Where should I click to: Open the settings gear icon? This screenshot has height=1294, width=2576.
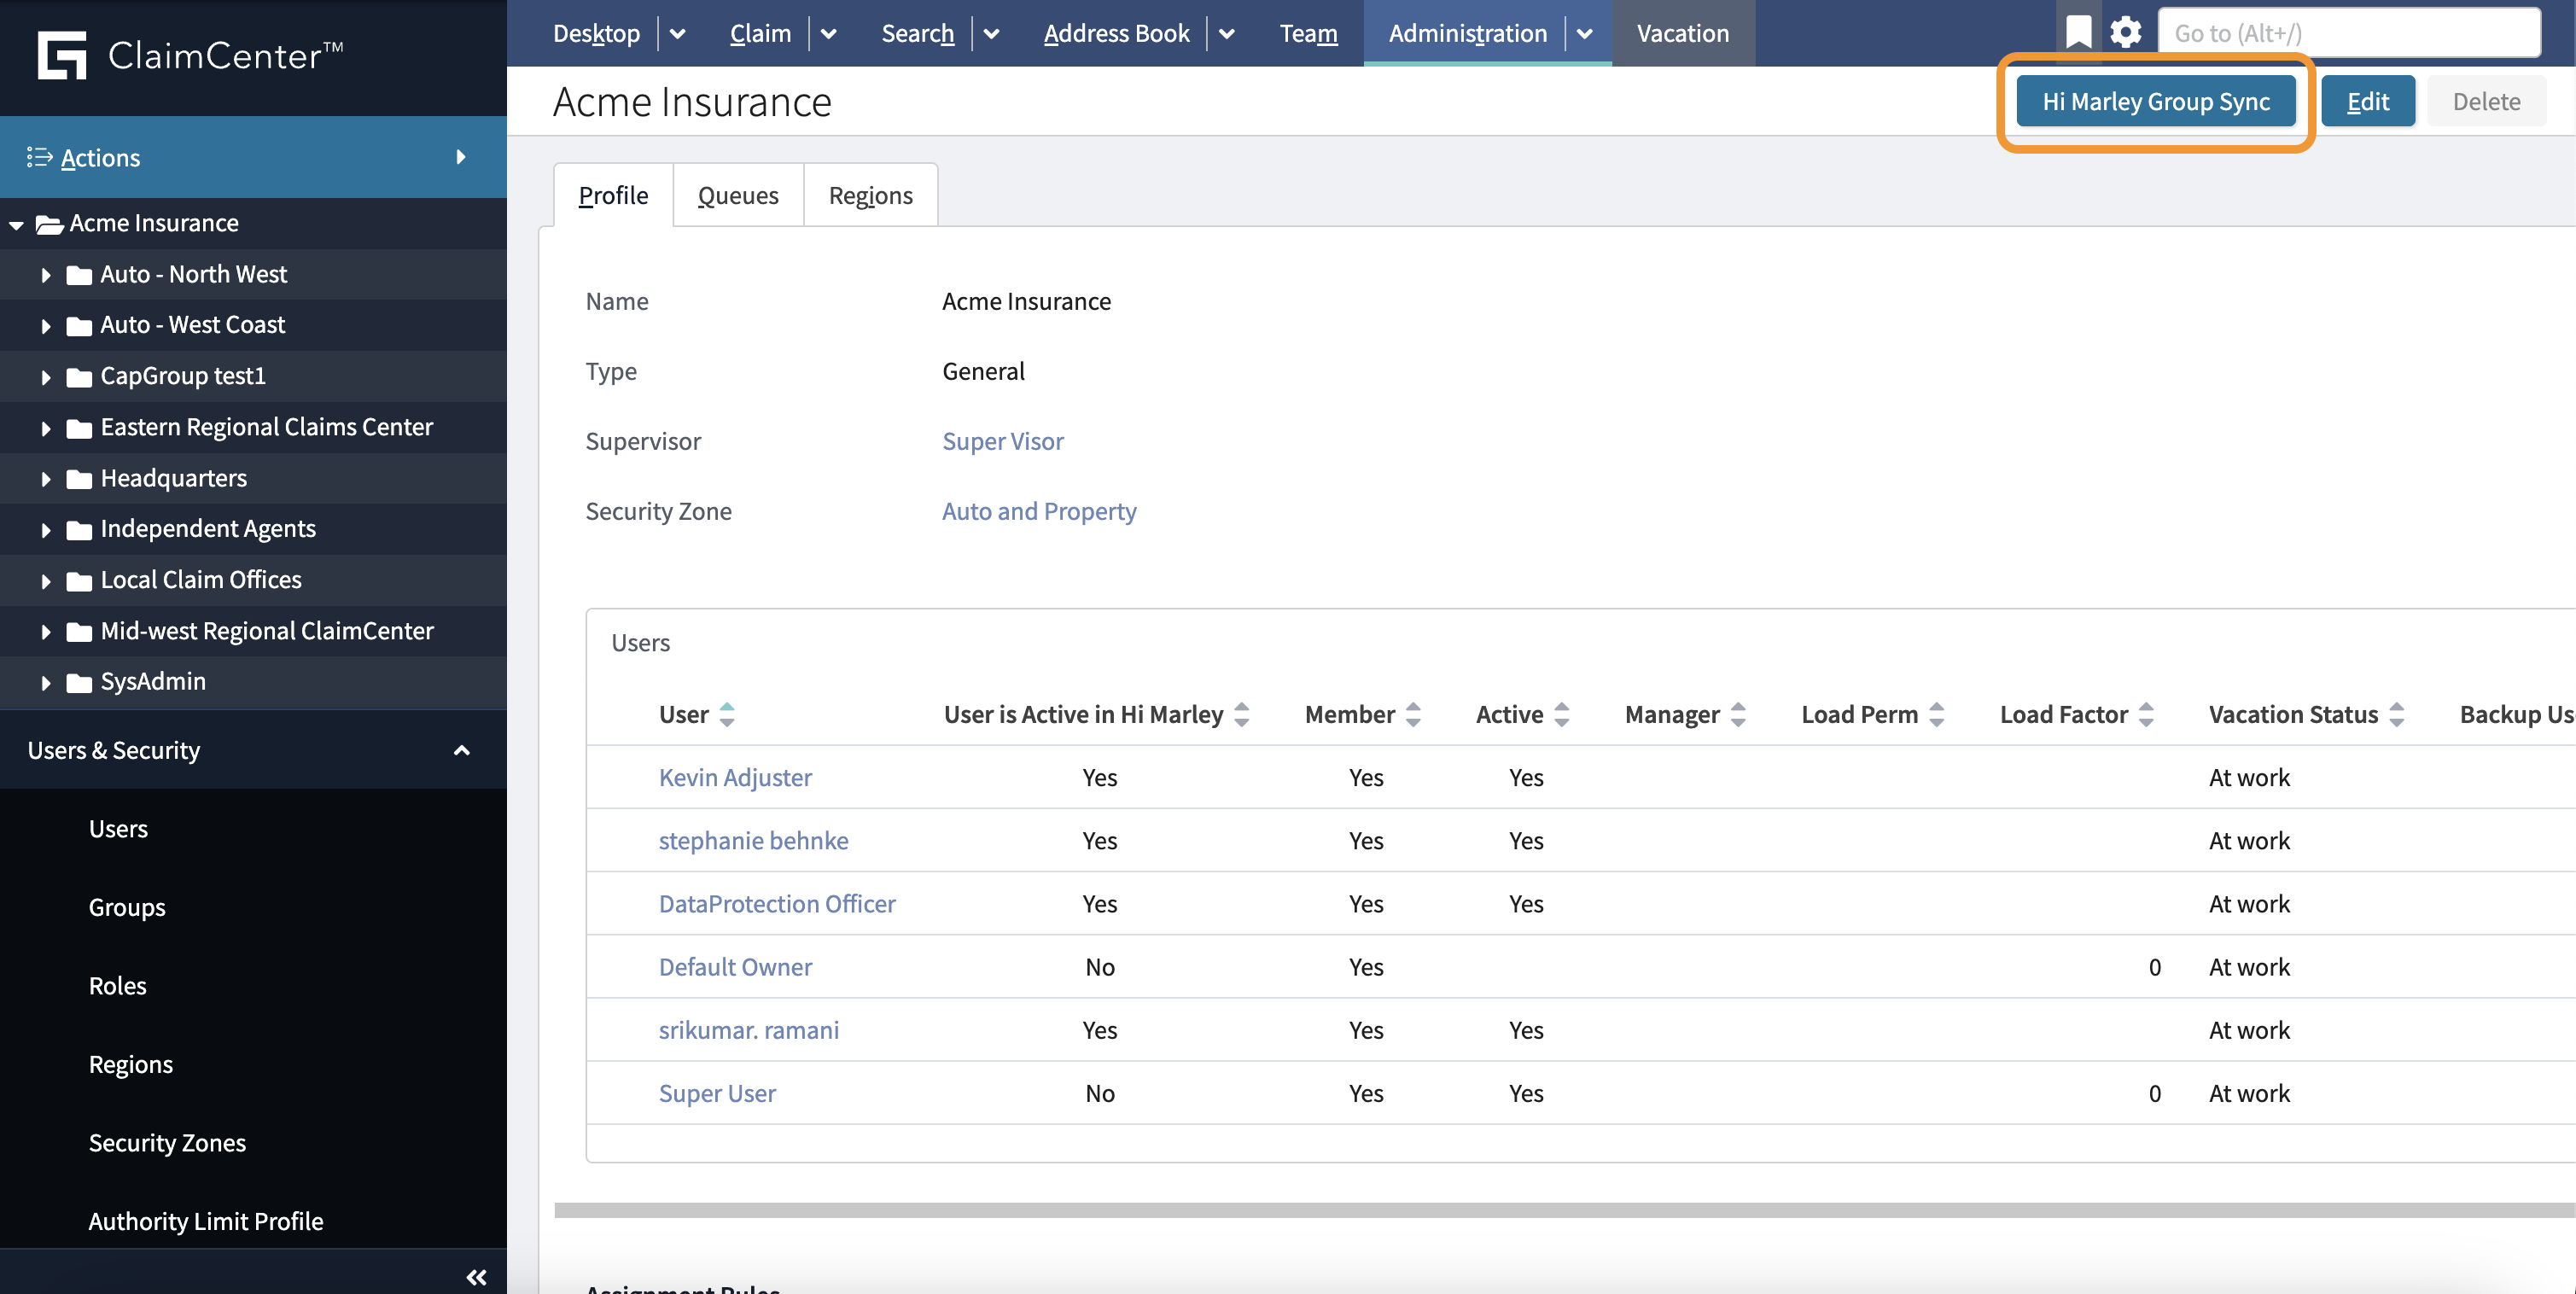(x=2126, y=32)
